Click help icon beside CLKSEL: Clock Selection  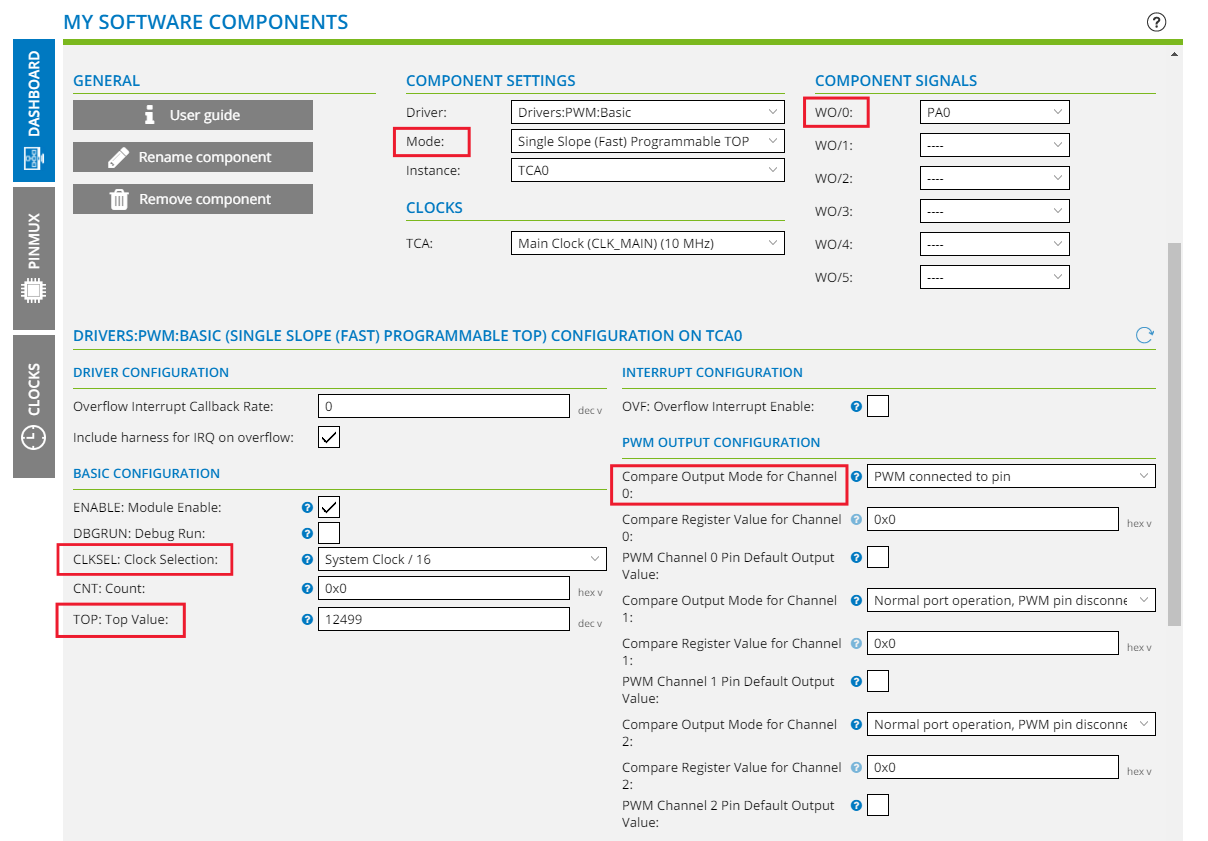coord(307,560)
